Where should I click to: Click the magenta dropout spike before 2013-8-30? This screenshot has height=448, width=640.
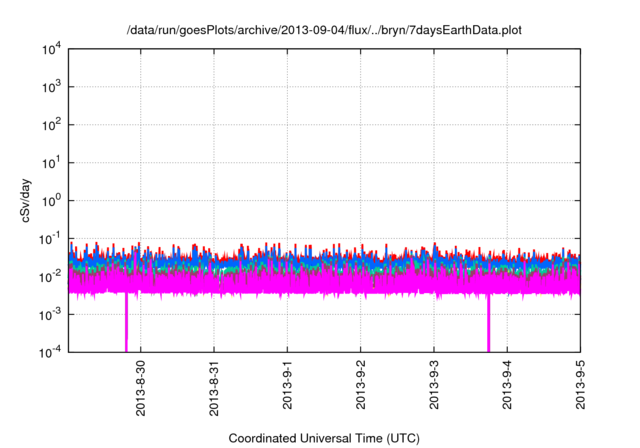(x=126, y=322)
